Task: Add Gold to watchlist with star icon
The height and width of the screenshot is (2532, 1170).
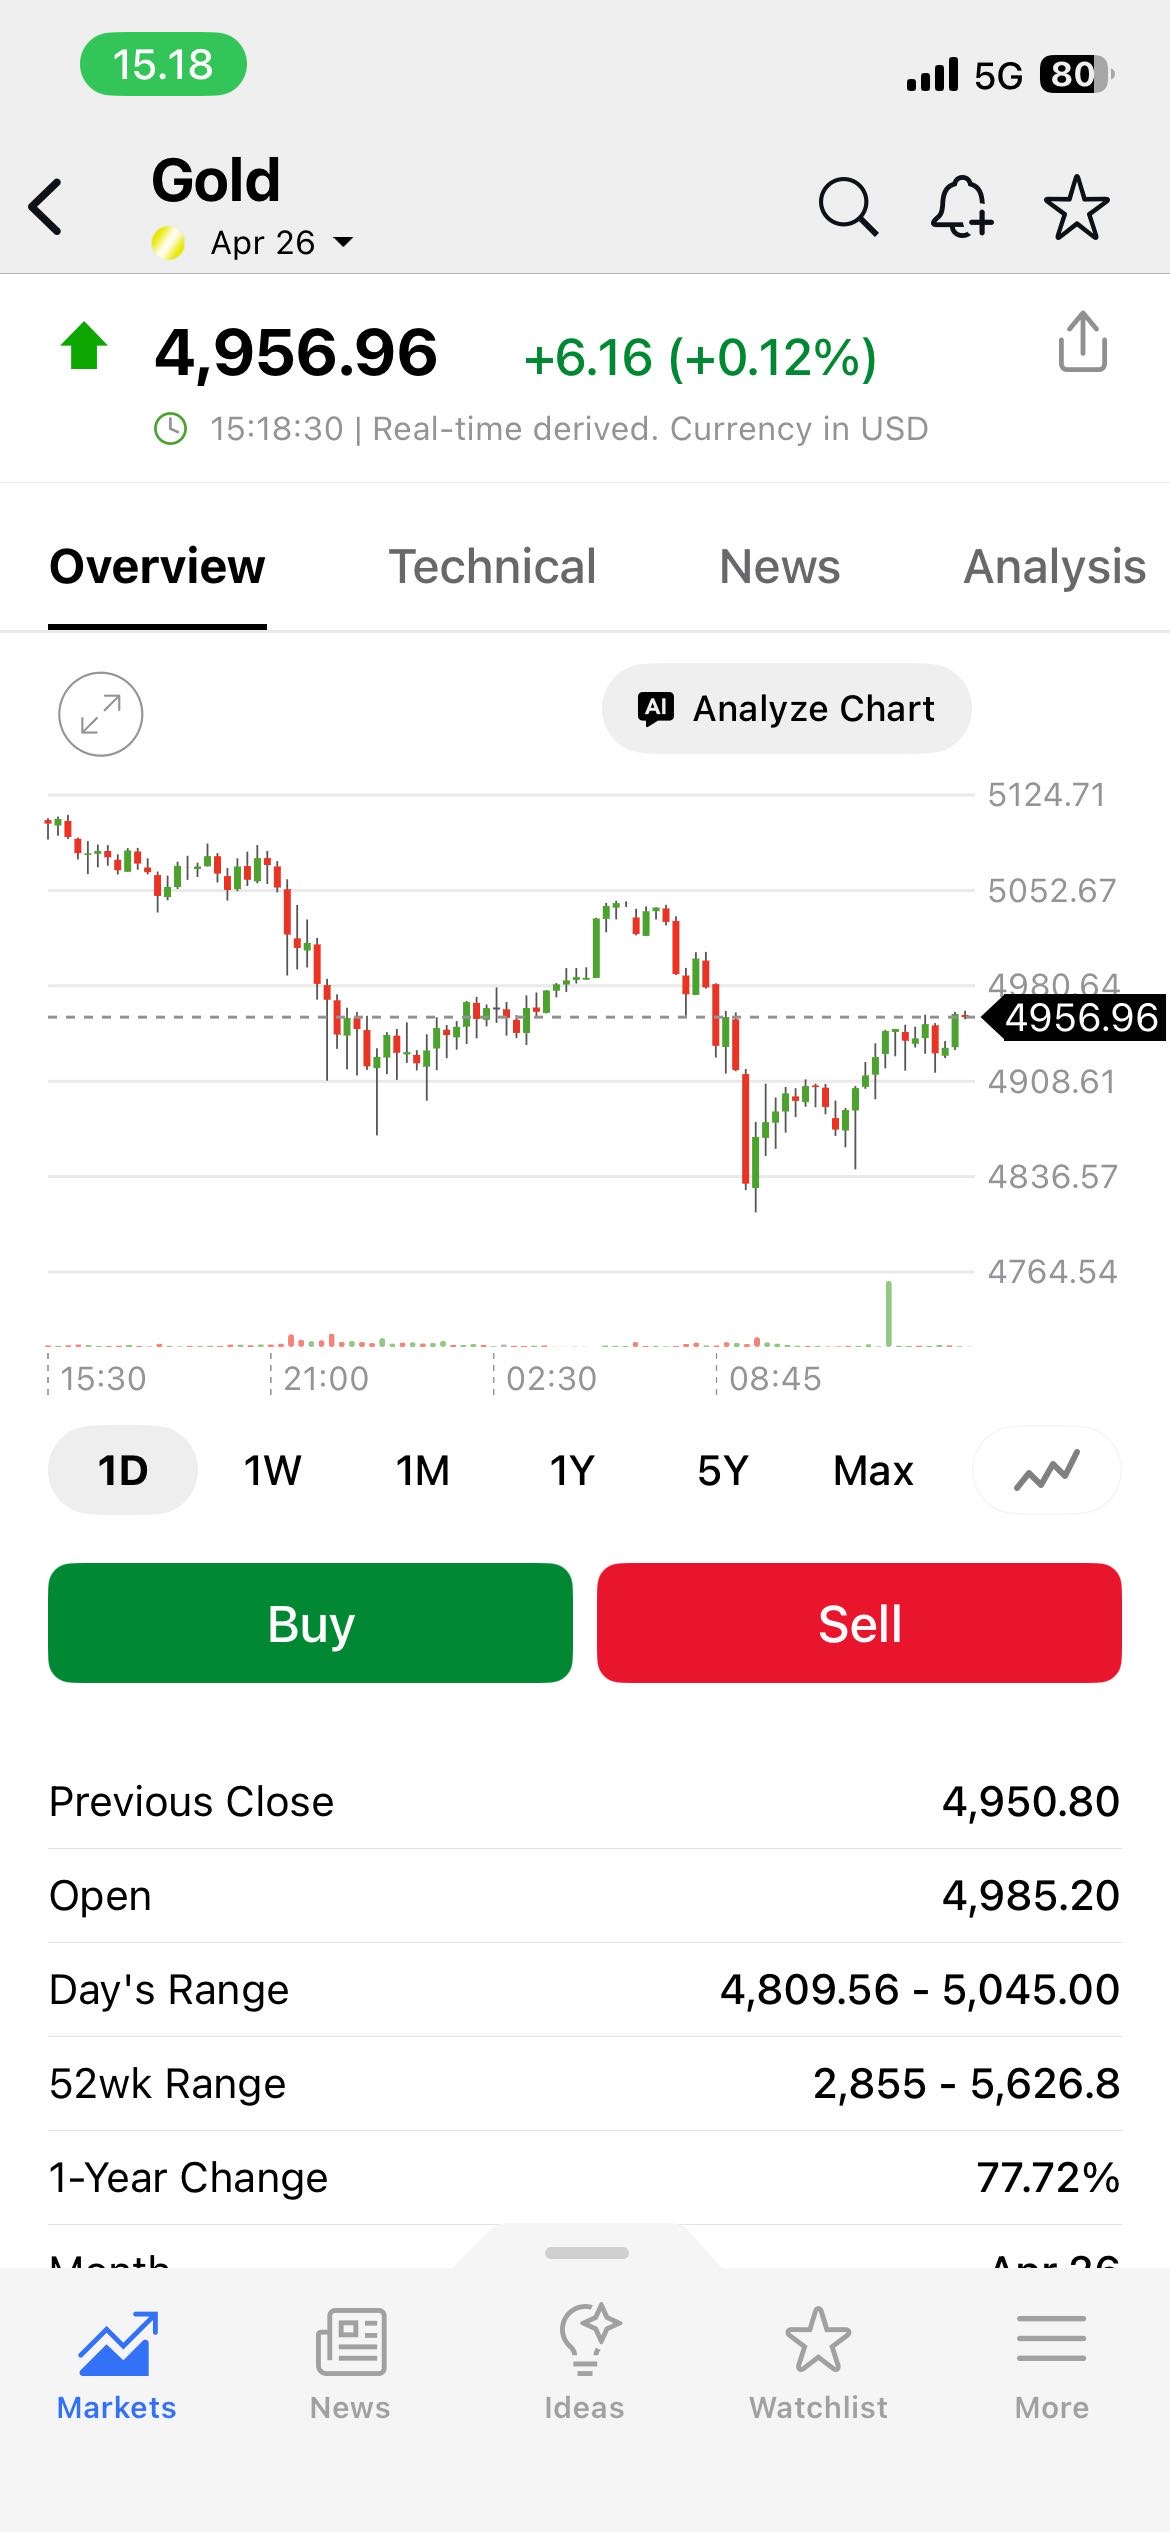Action: pyautogui.click(x=1076, y=208)
